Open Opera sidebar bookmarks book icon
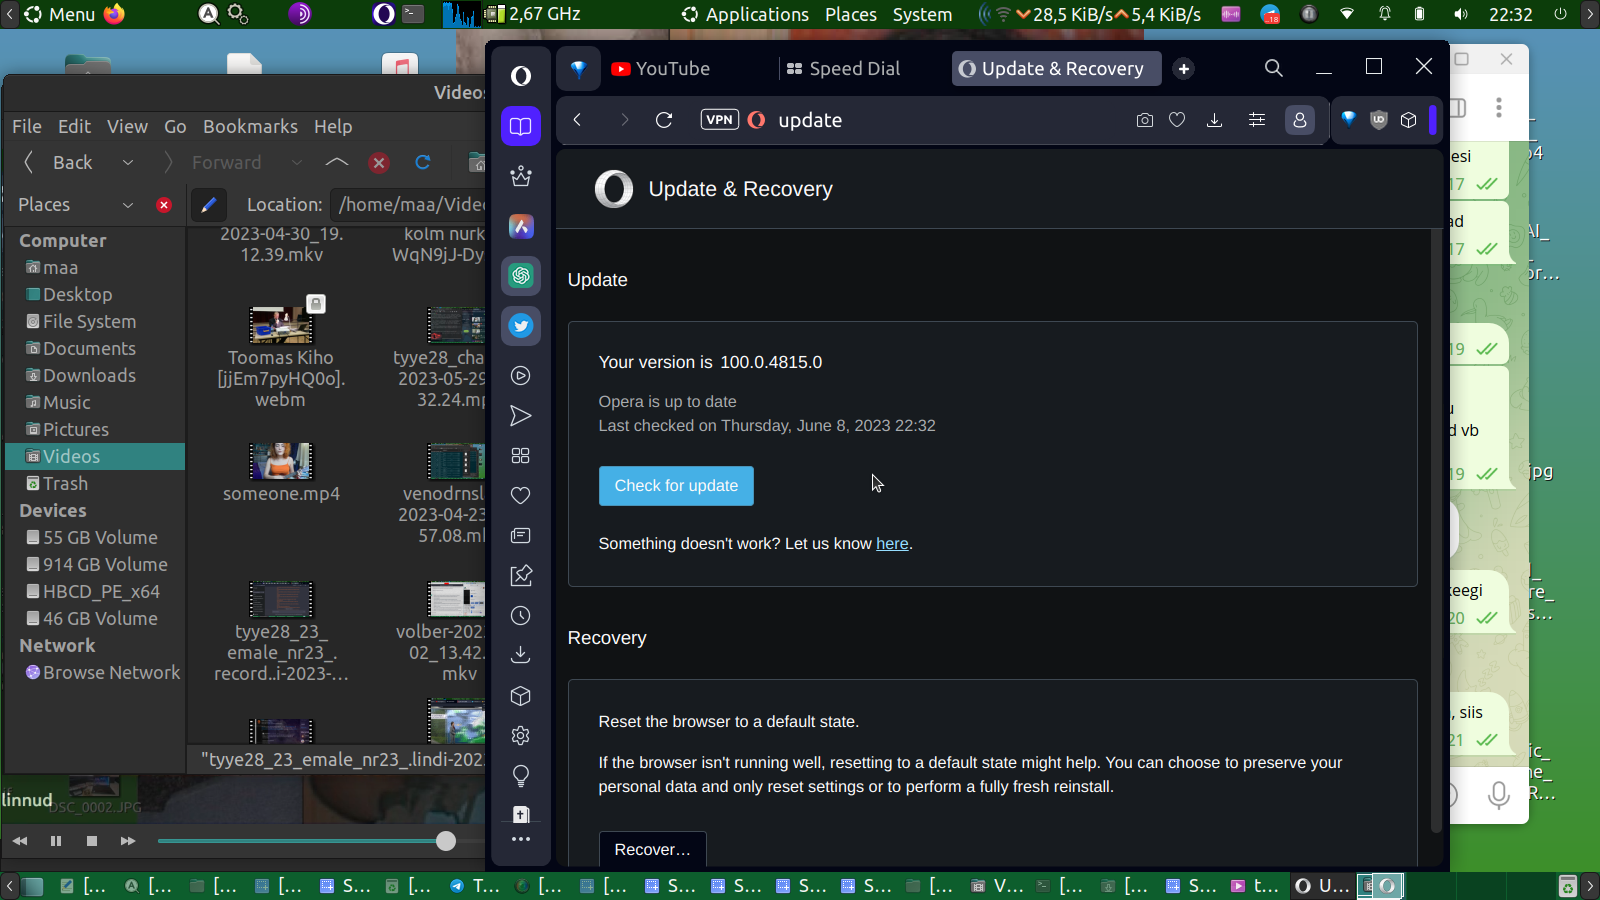Image resolution: width=1600 pixels, height=900 pixels. (x=521, y=126)
